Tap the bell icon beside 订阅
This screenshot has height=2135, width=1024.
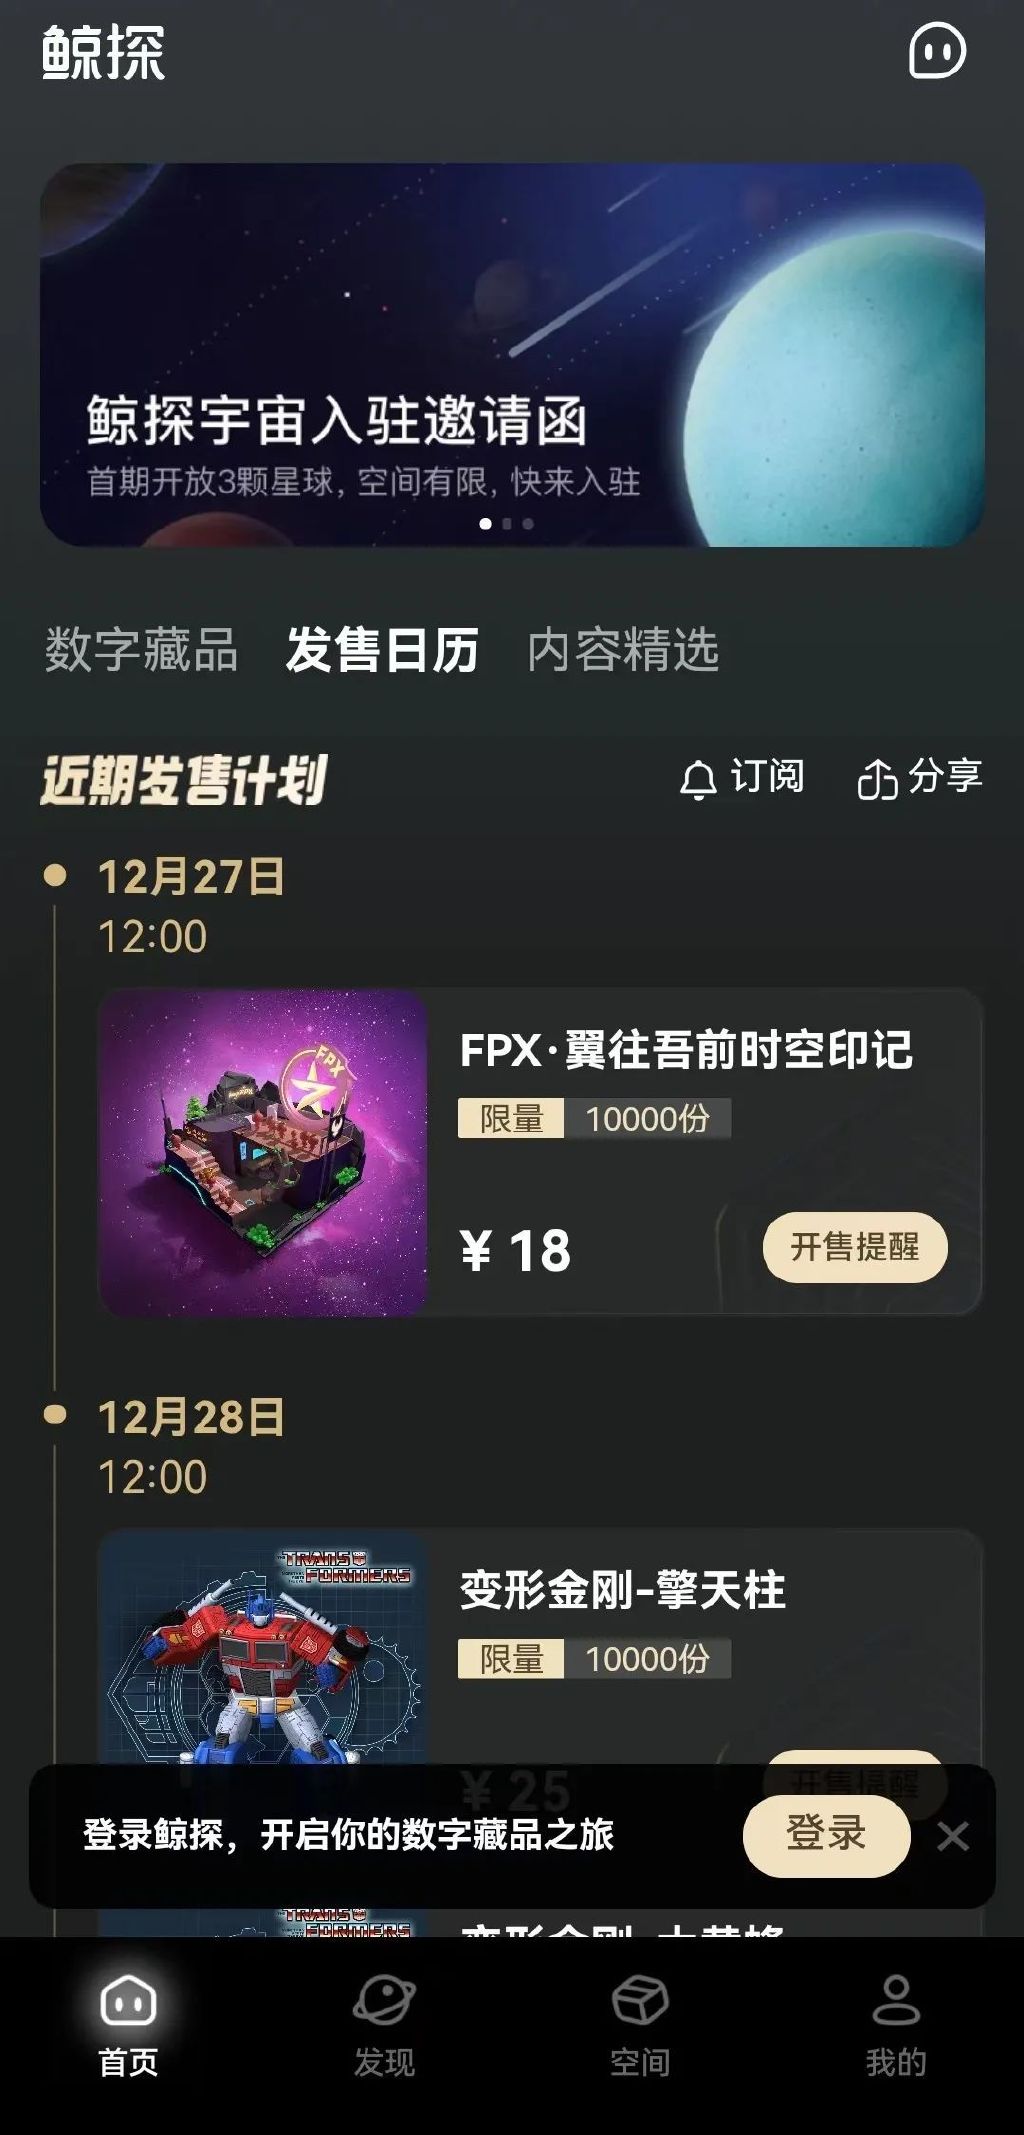tap(698, 779)
